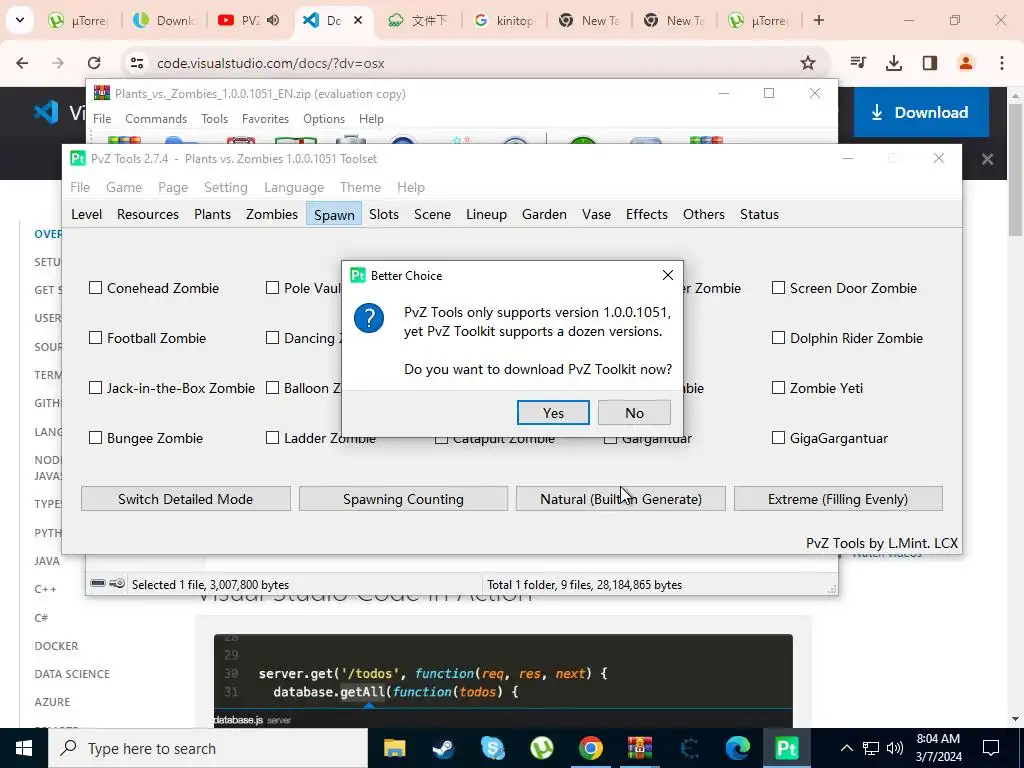The height and width of the screenshot is (768, 1024).
Task: Toggle Dolphin Rider Zombie checkbox
Action: tap(778, 338)
